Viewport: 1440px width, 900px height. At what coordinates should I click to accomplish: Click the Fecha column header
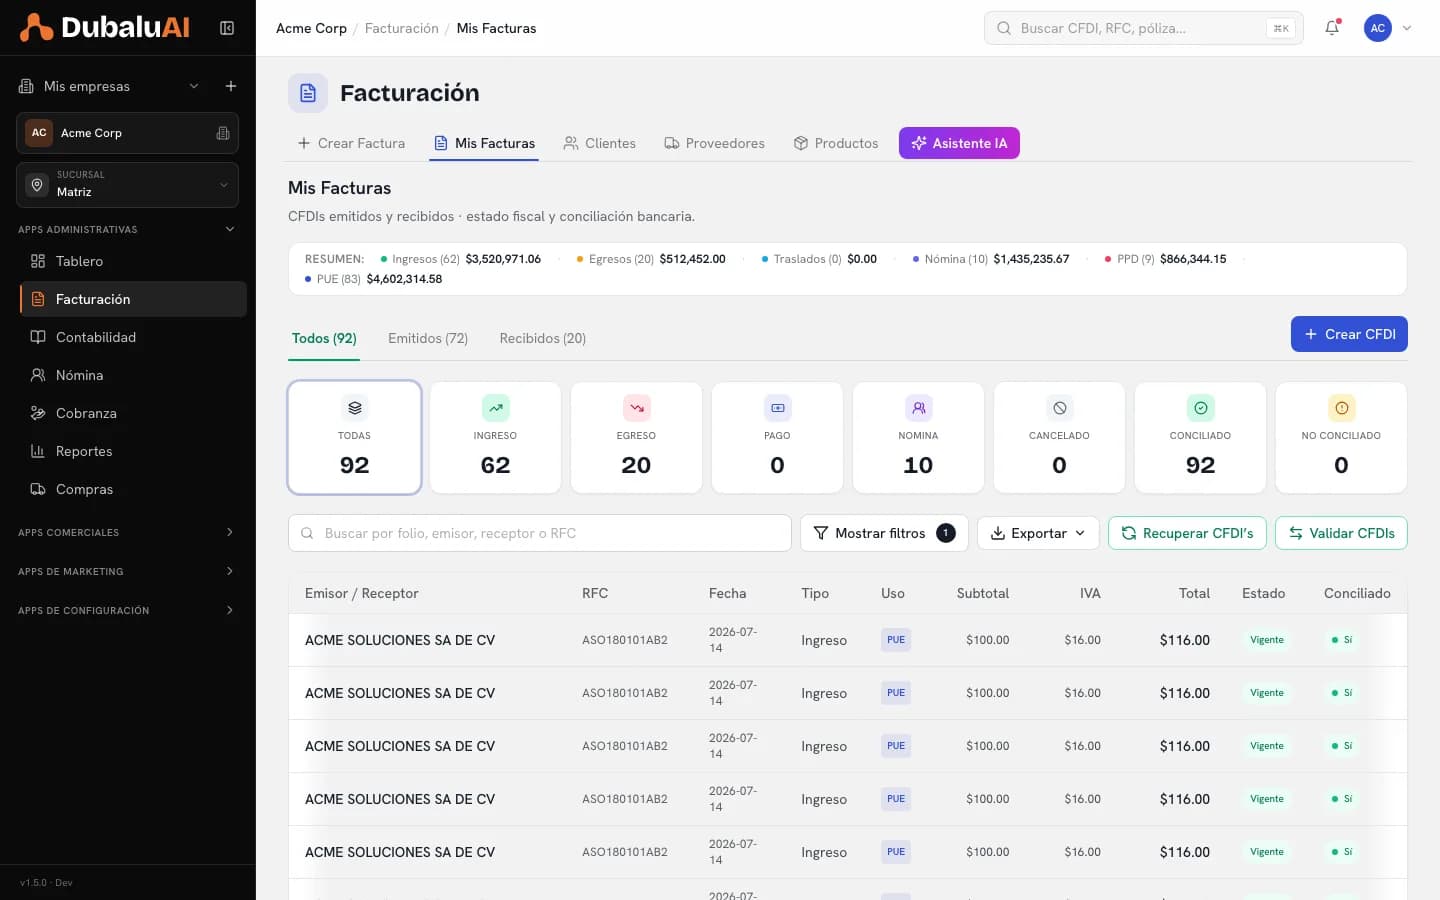727,593
